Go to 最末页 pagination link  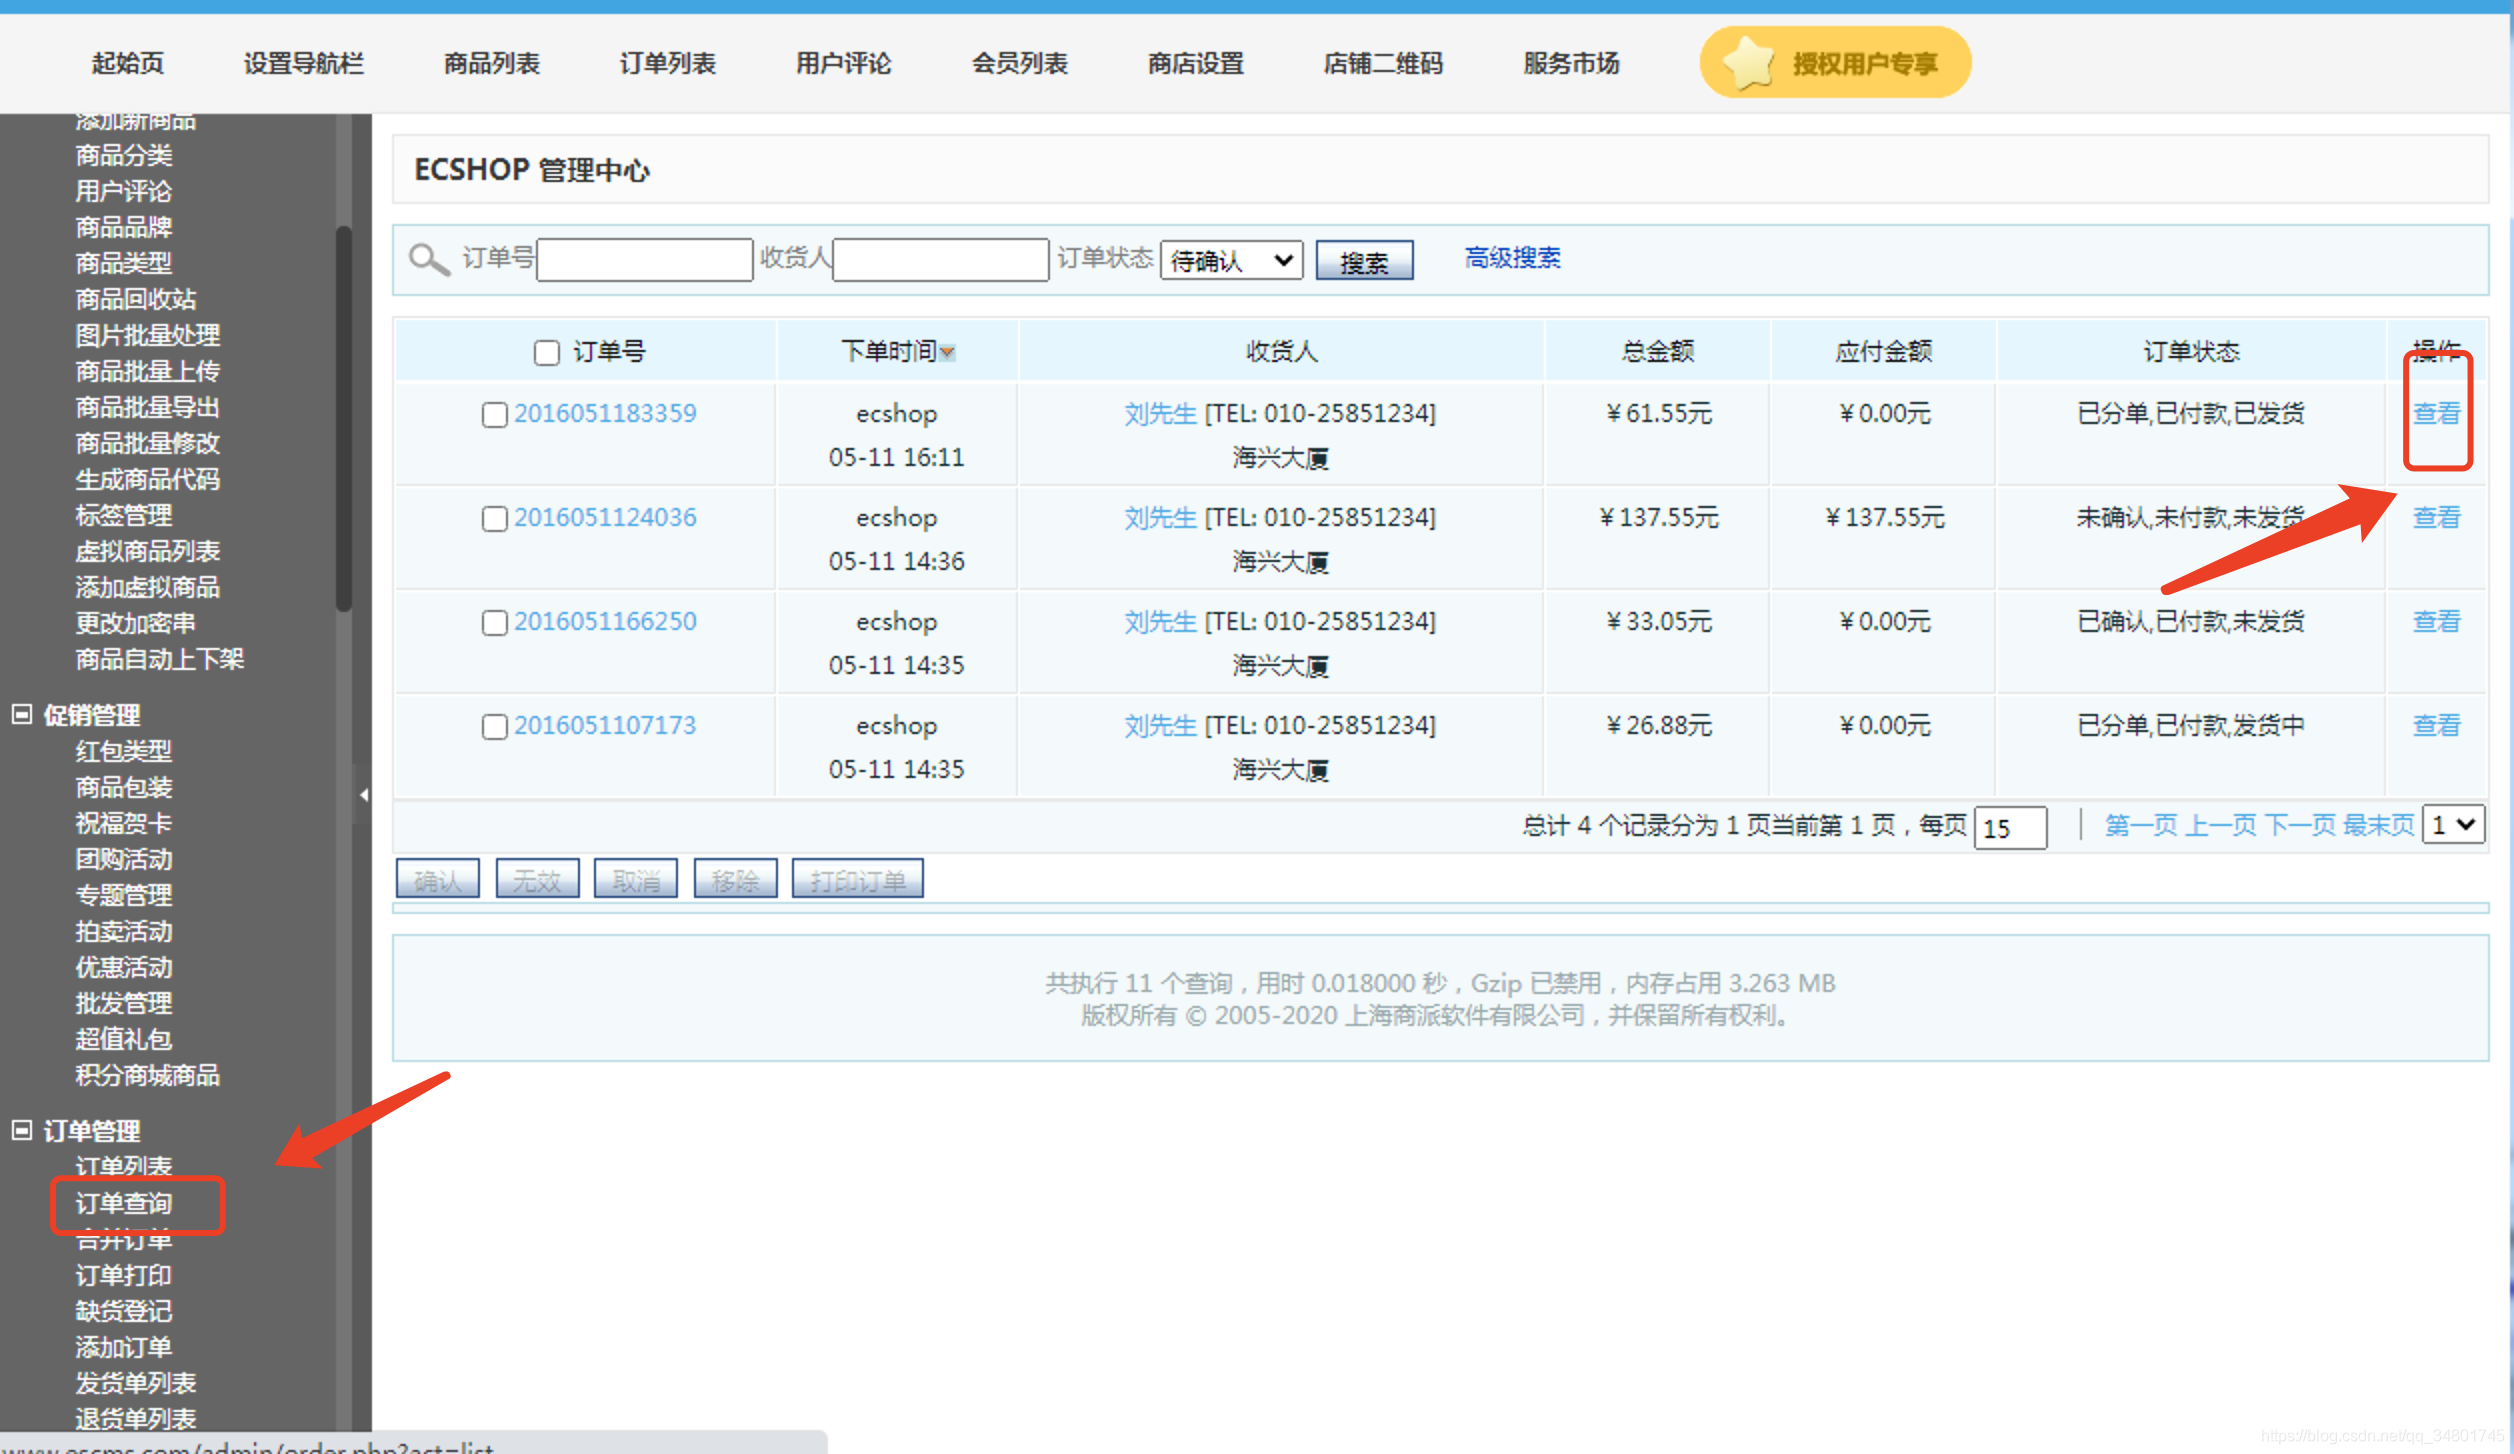(x=2379, y=825)
